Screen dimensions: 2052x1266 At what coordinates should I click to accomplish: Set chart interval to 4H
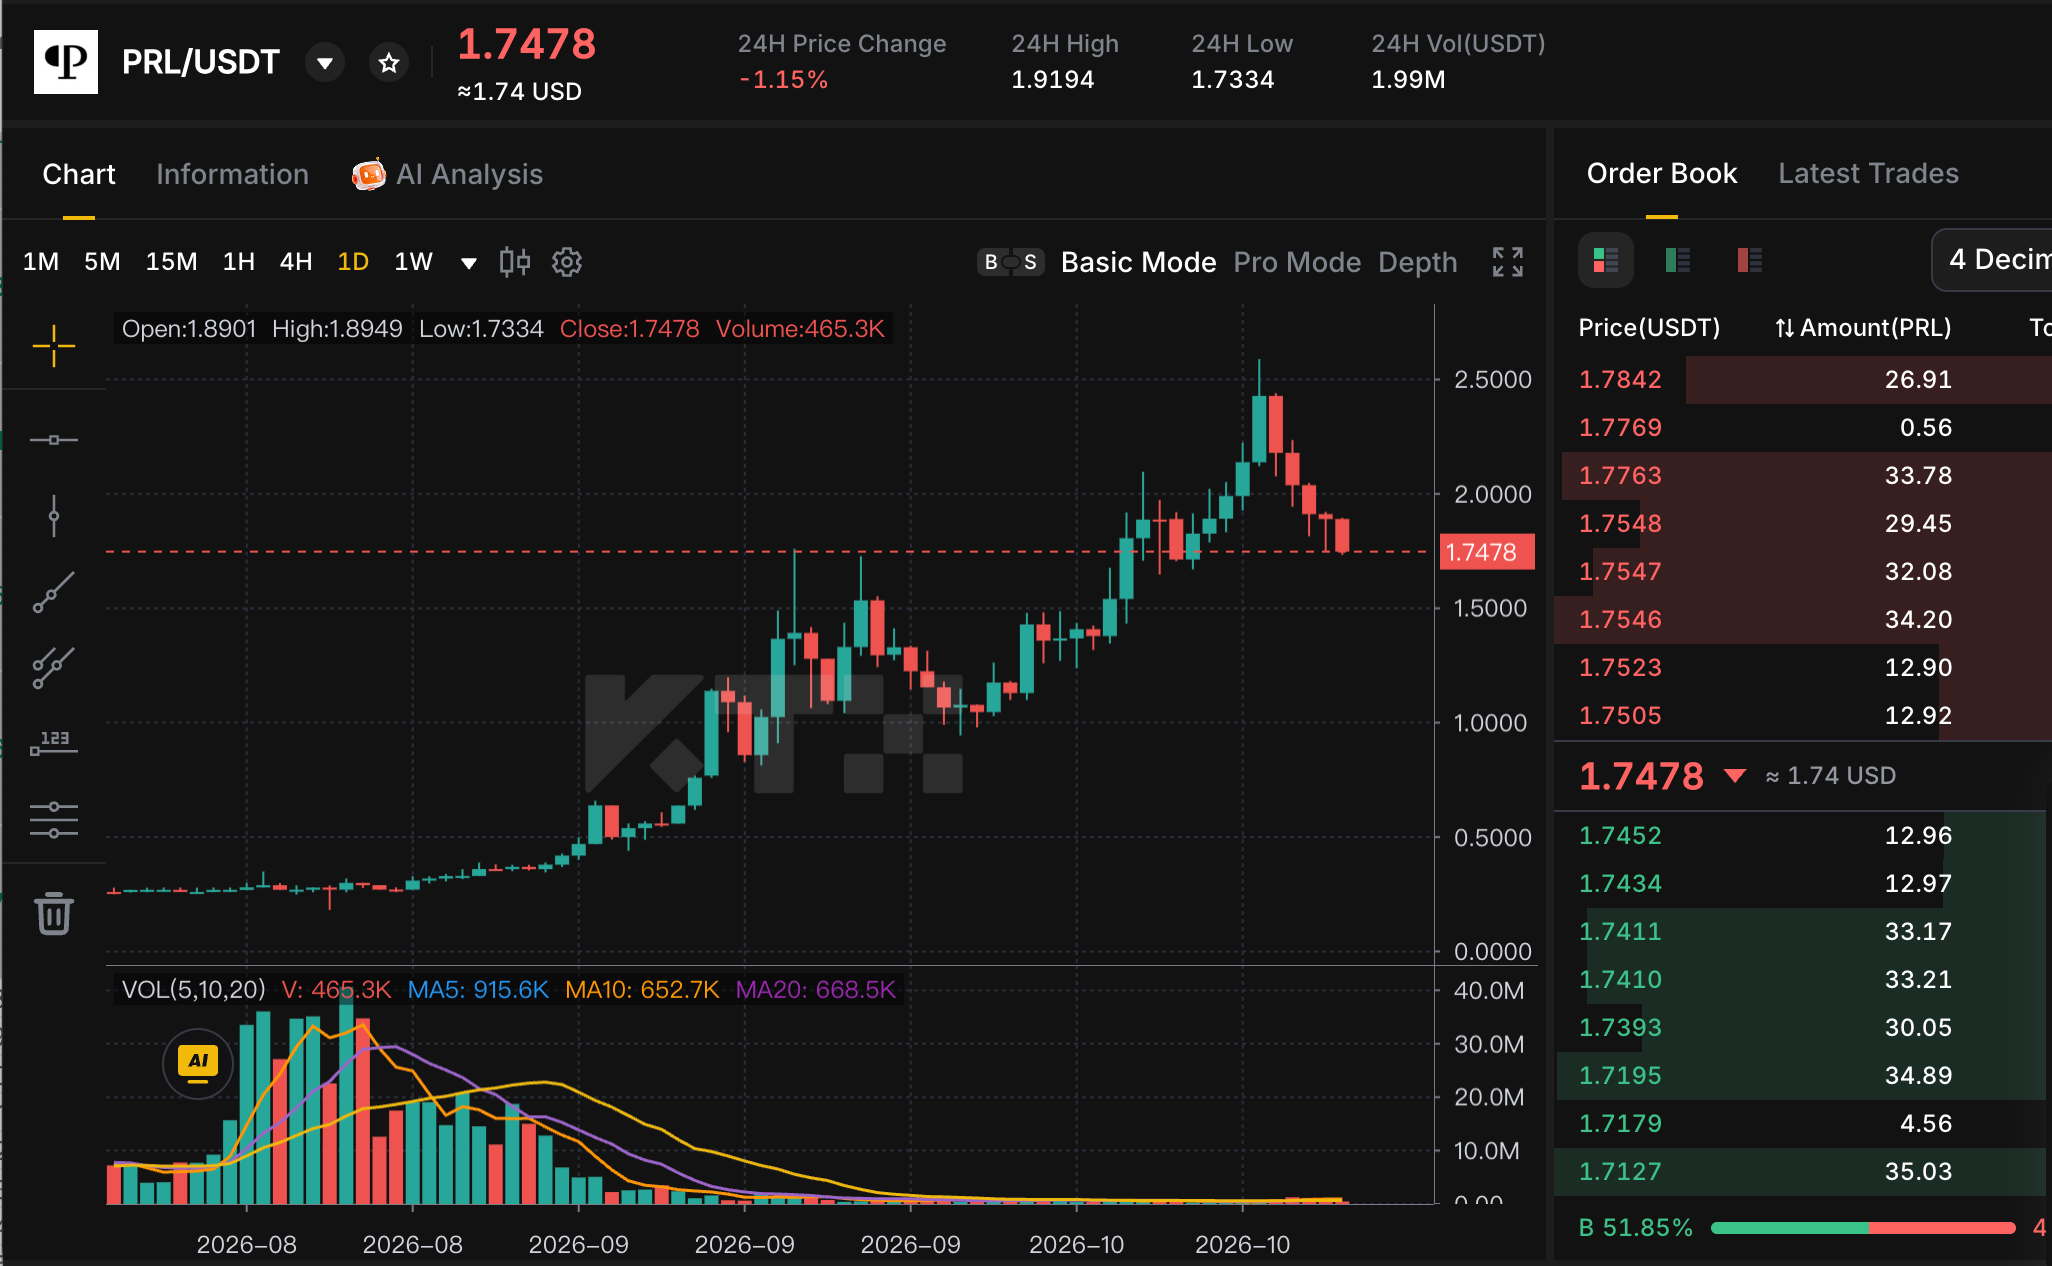296,262
